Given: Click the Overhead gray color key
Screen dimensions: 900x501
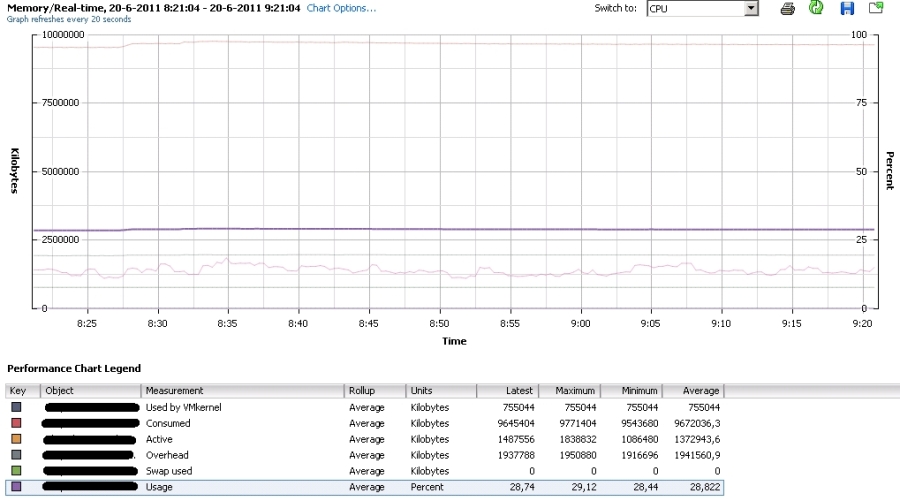Looking at the screenshot, I should (16, 455).
